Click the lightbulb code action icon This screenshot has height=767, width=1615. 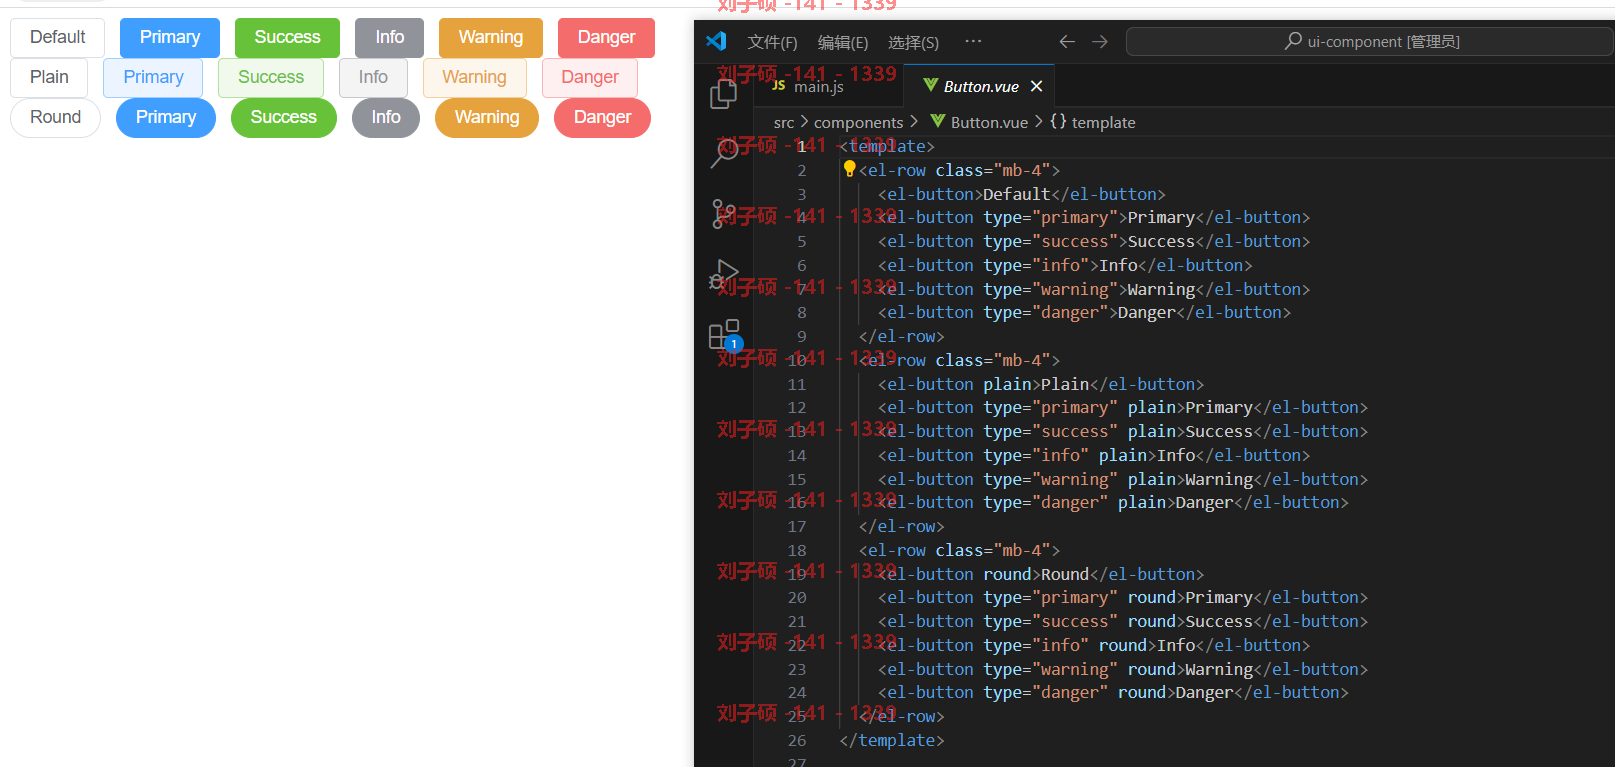point(849,168)
